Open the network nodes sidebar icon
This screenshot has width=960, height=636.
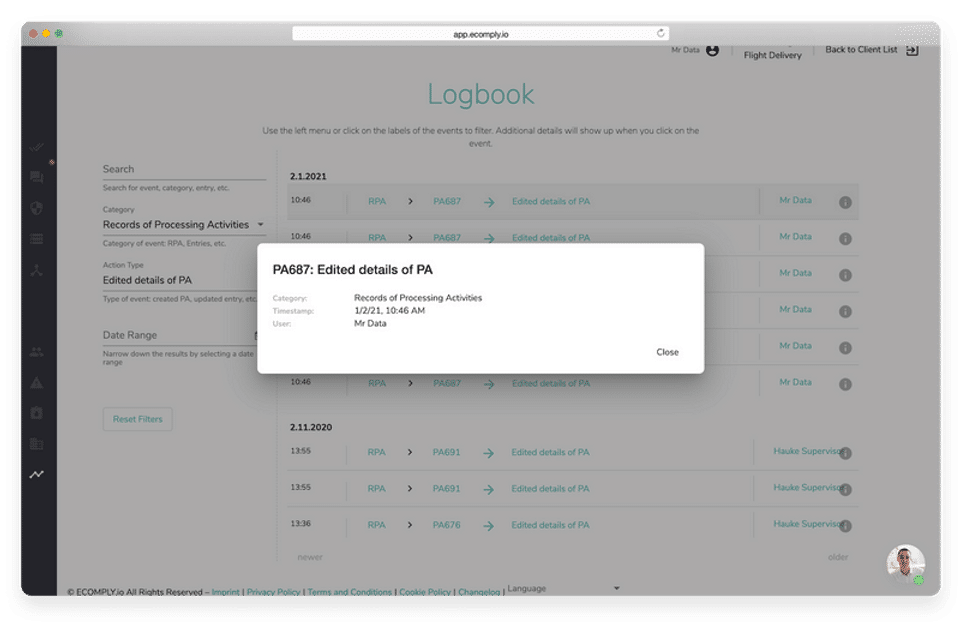[x=37, y=270]
